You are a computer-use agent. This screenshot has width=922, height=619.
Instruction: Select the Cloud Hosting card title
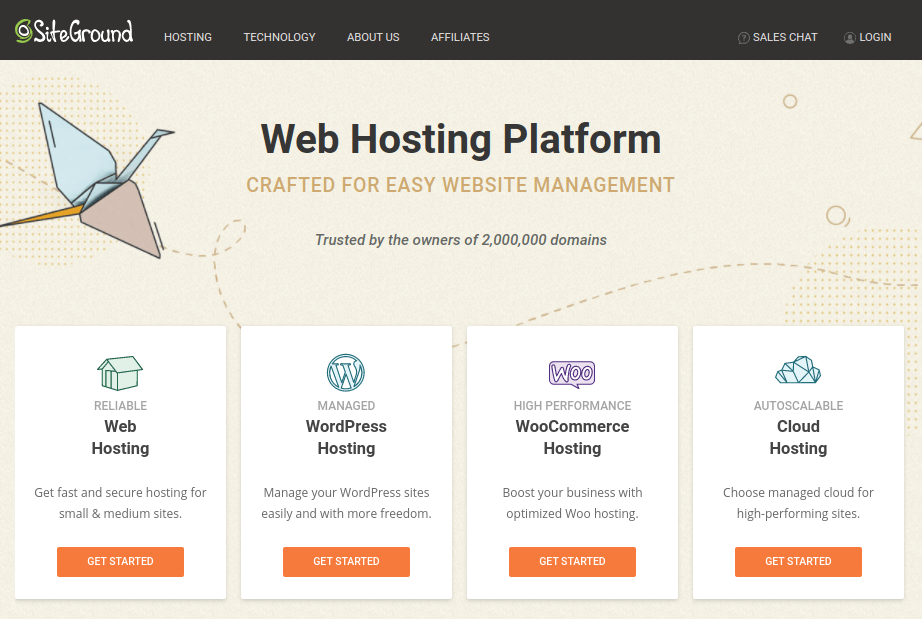click(799, 437)
